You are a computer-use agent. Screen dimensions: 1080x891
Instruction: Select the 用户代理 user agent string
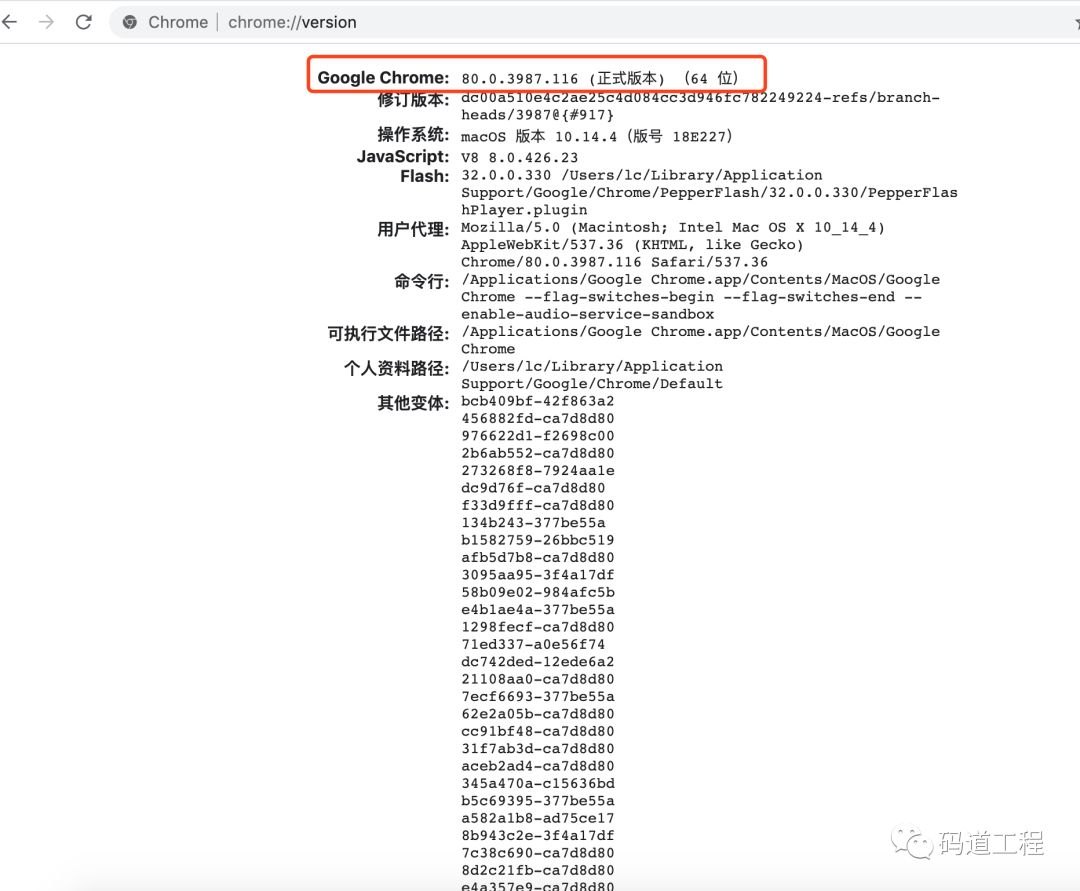pyautogui.click(x=650, y=244)
